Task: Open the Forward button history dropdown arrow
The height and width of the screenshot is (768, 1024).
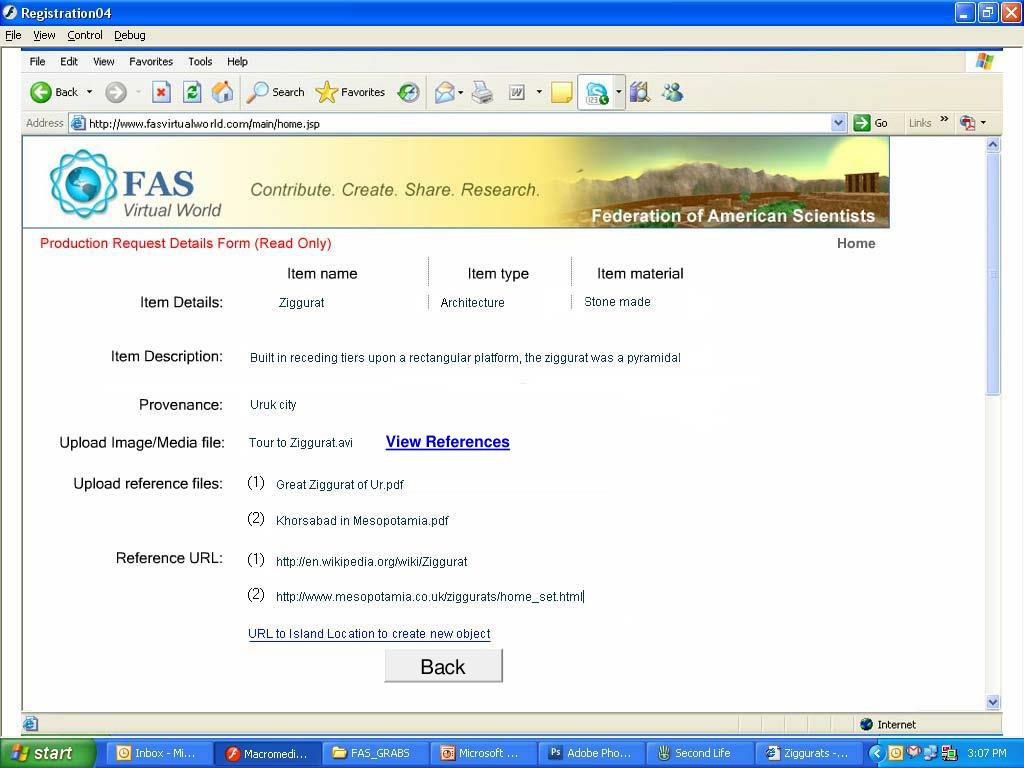Action: pyautogui.click(x=138, y=92)
